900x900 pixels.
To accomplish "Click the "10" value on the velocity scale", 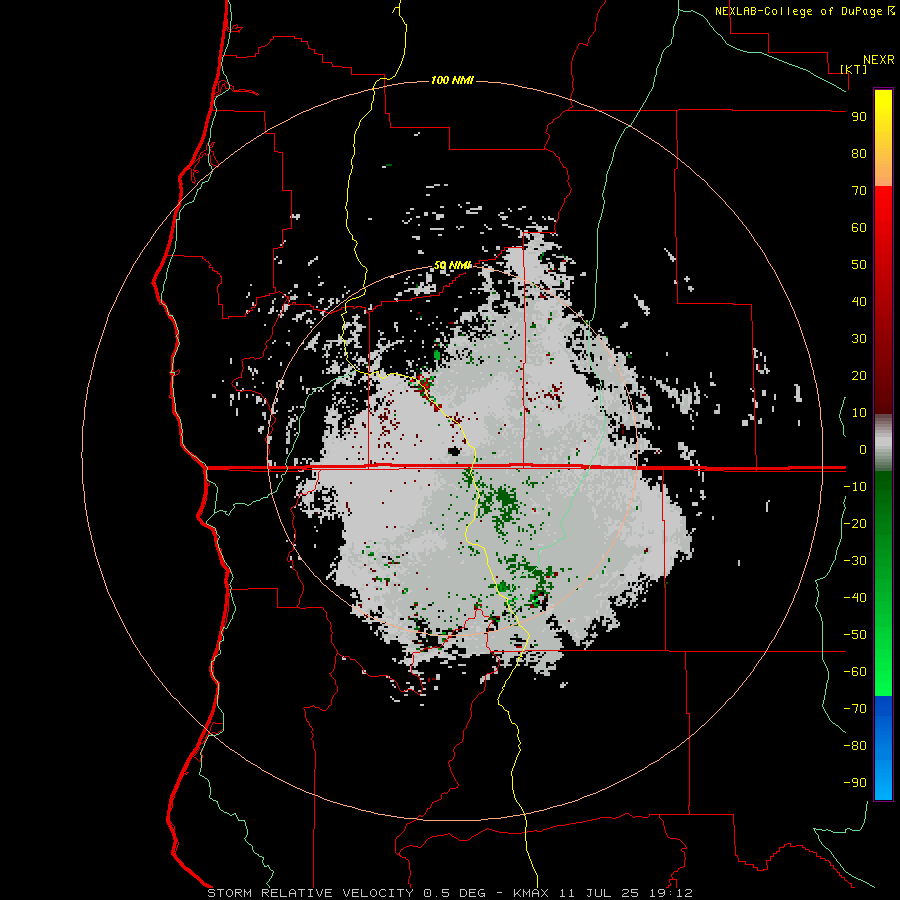I will pos(859,413).
